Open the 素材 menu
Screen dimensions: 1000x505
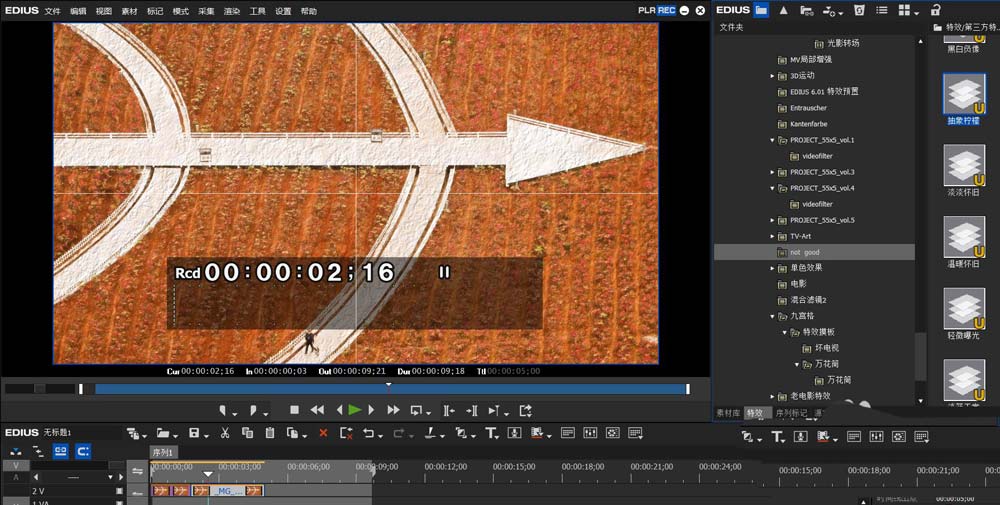[x=129, y=11]
